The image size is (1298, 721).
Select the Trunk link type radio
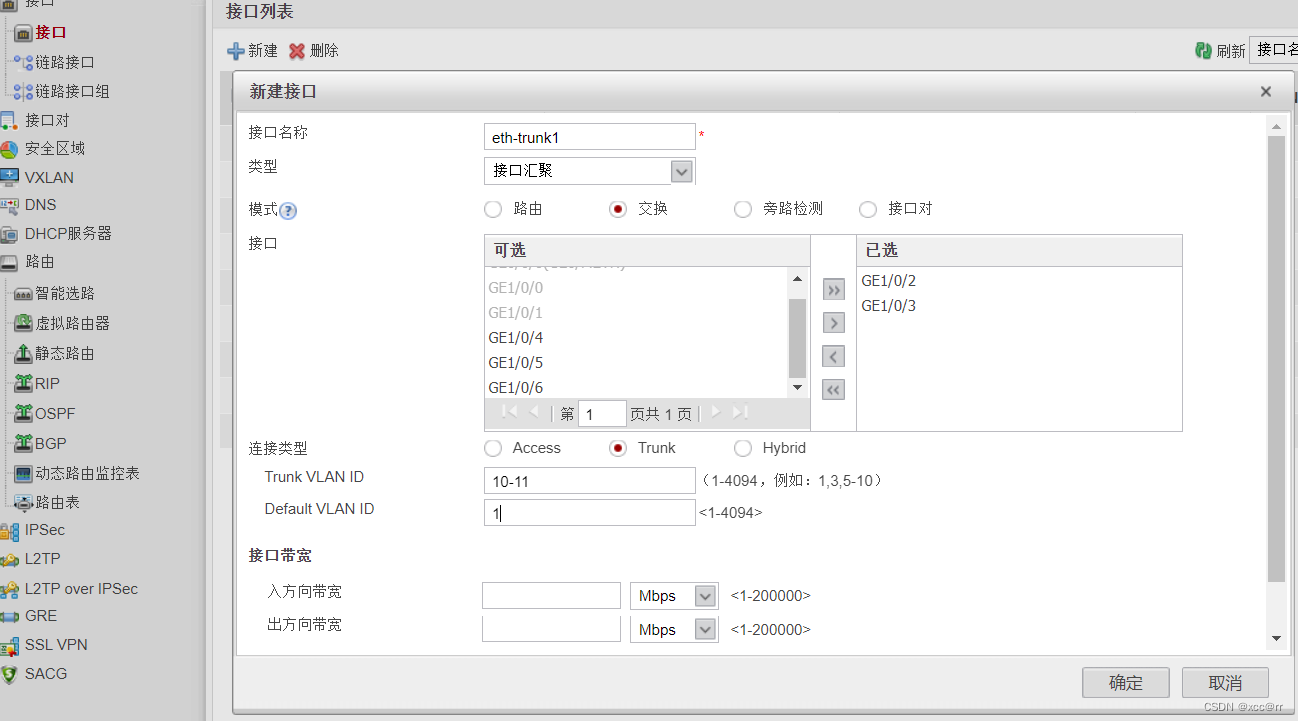[x=617, y=448]
